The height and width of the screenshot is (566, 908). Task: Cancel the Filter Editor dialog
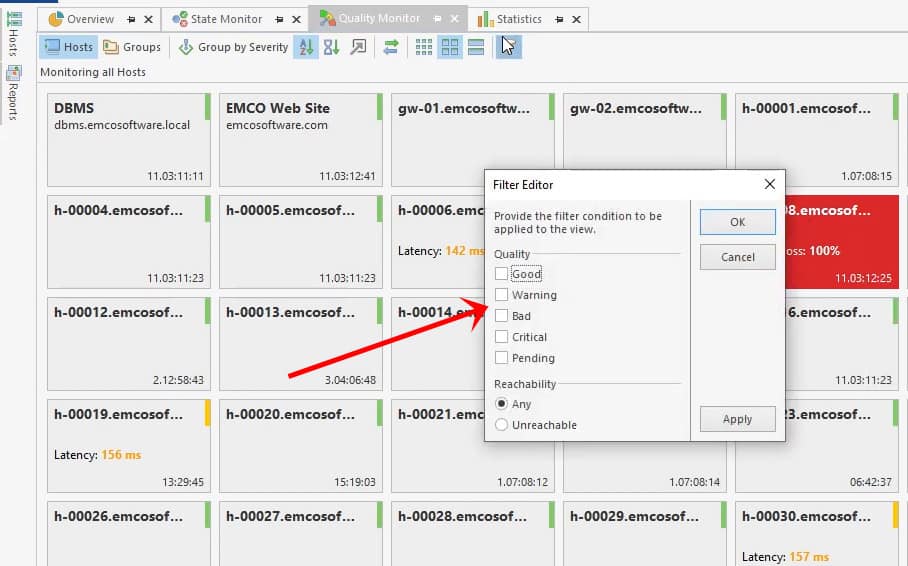(737, 257)
